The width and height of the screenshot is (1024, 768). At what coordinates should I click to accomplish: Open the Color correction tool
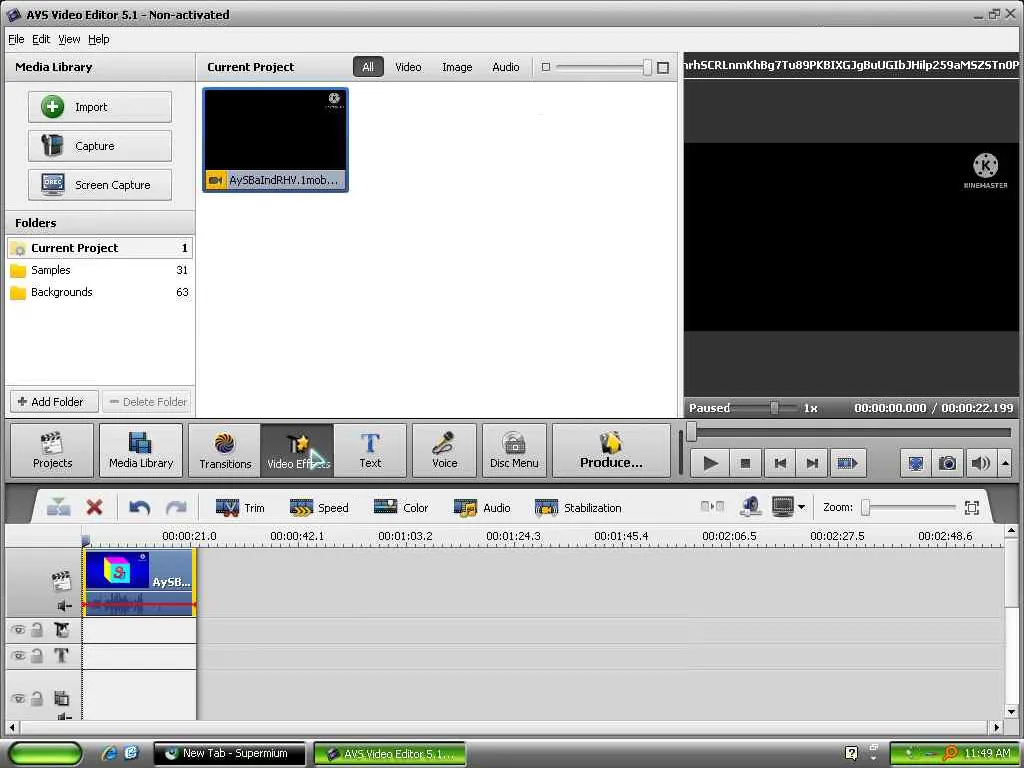point(400,507)
